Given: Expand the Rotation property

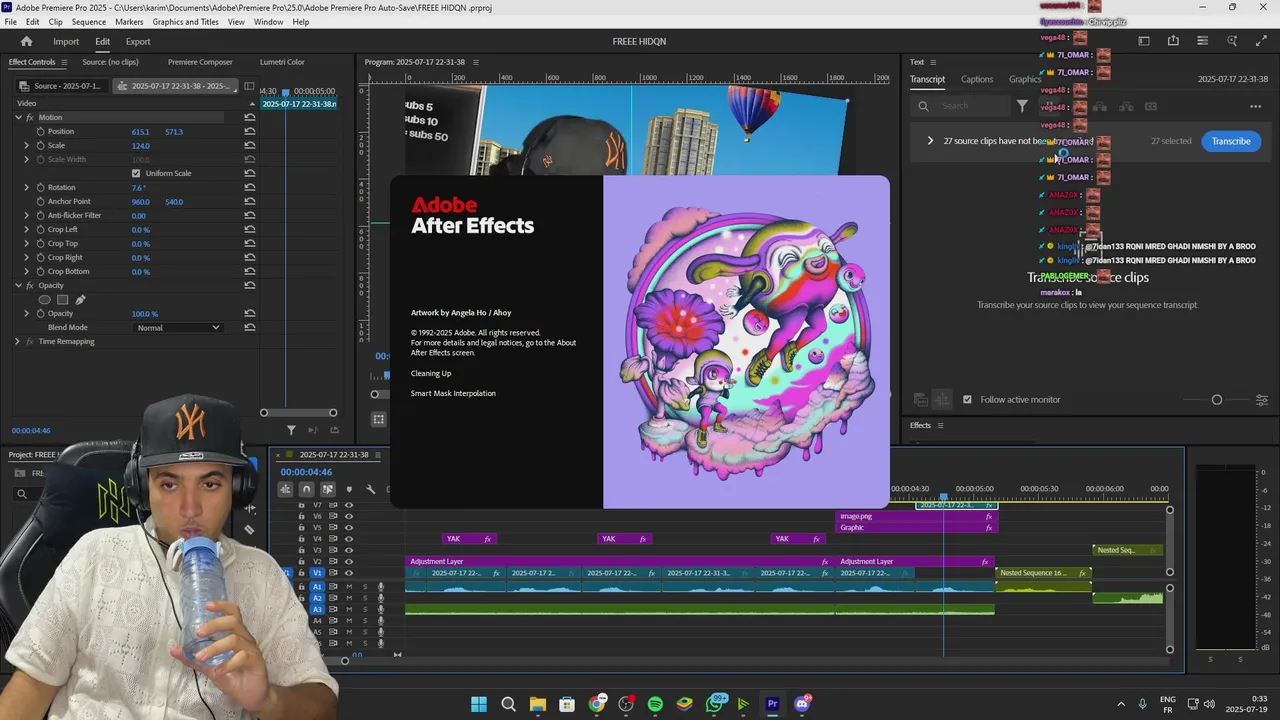Looking at the screenshot, I should tap(27, 187).
